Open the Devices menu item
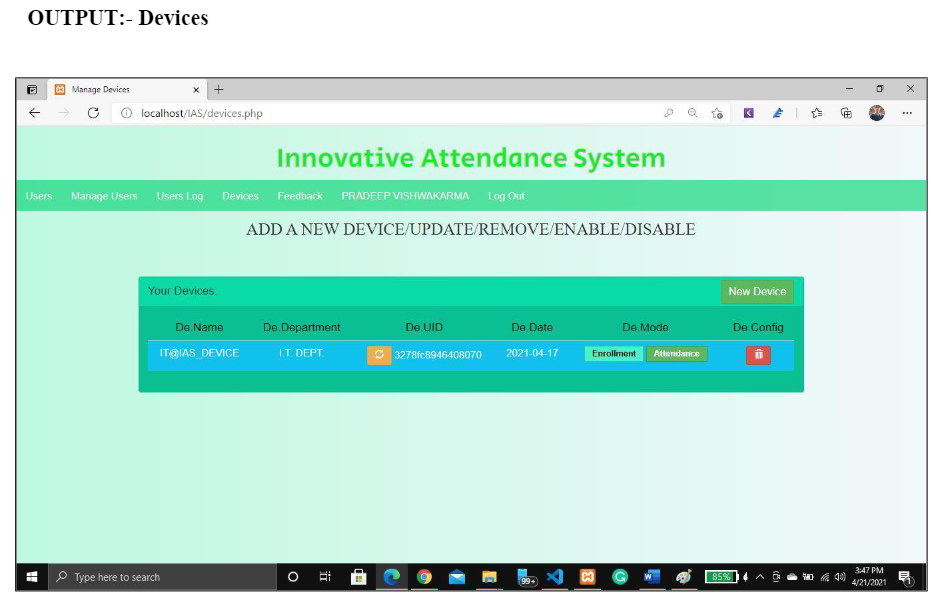931x595 pixels. pyautogui.click(x=240, y=196)
